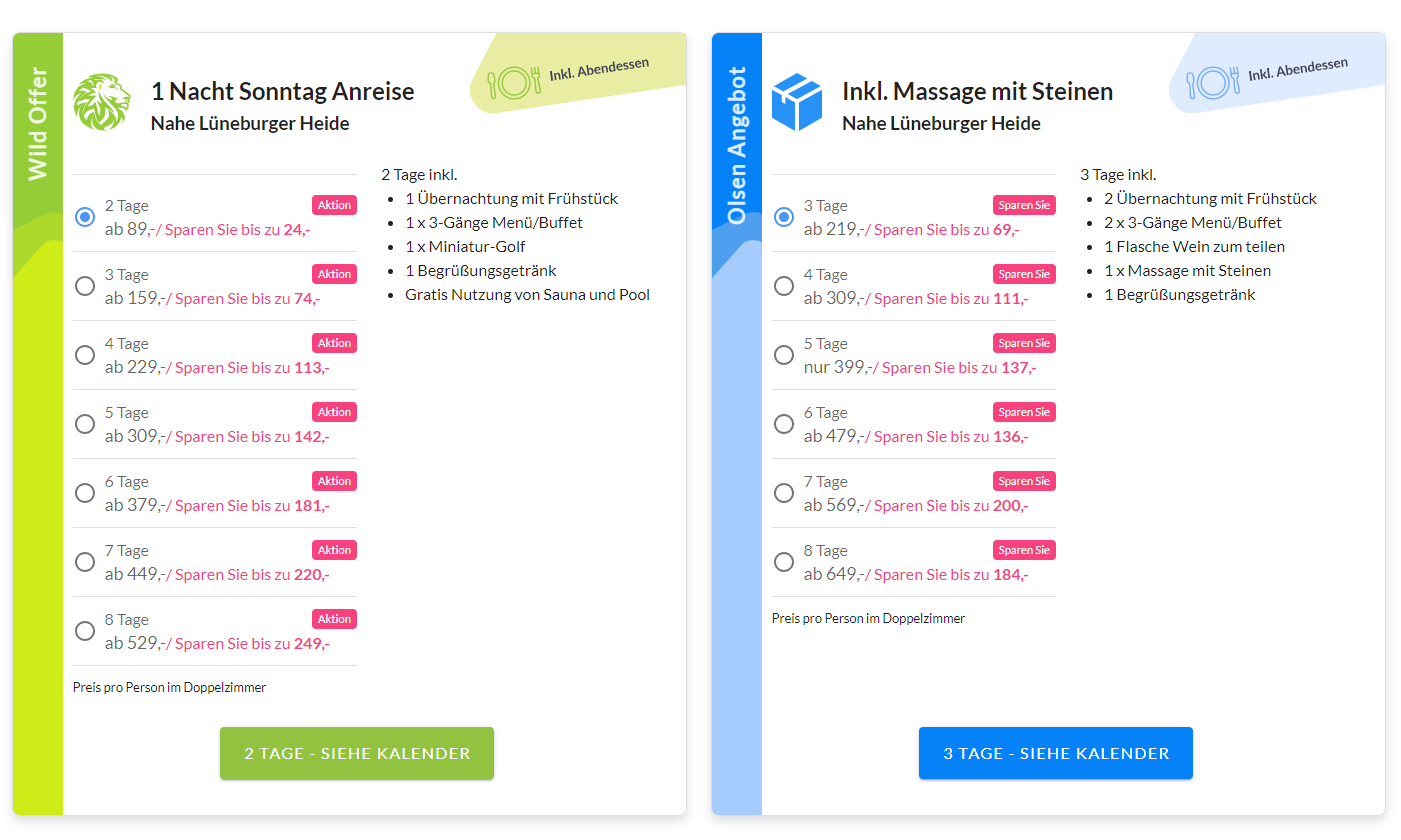
Task: Click green dinner plate icon in Wild Offer
Action: pos(513,82)
